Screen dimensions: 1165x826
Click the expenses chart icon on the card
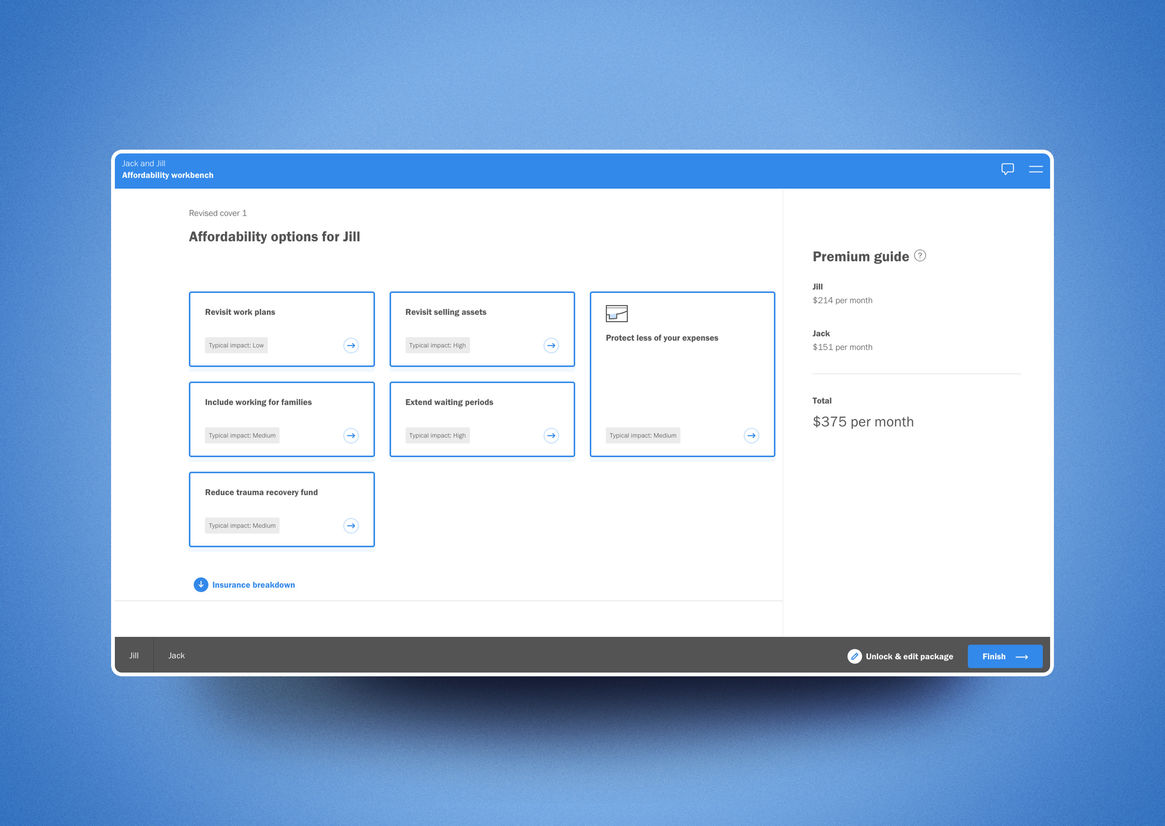pos(617,314)
